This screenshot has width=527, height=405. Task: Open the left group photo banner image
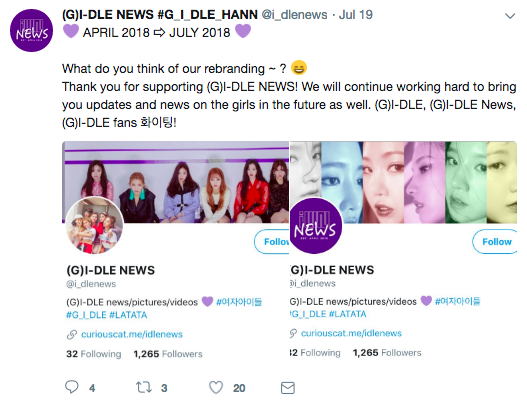coord(175,182)
